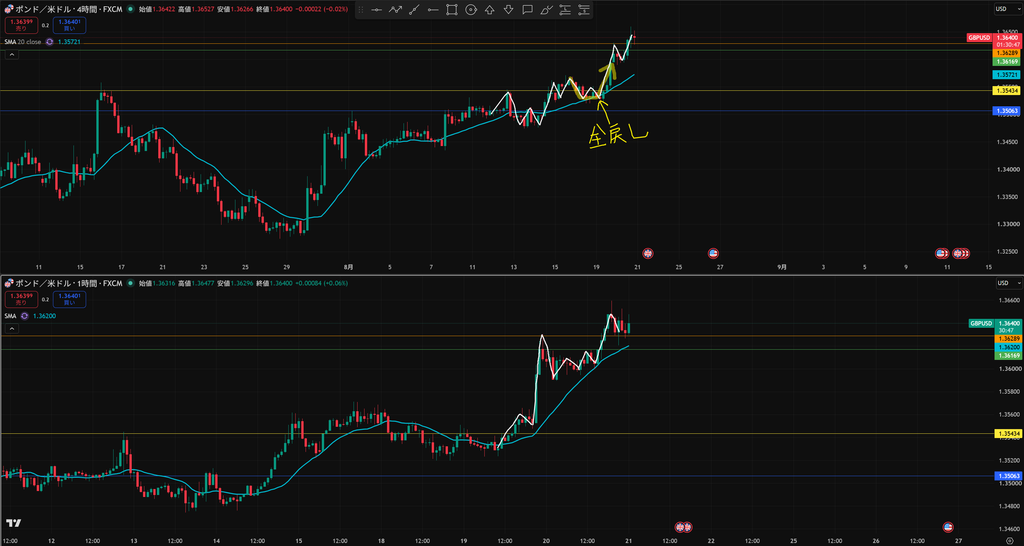1024x546 pixels.
Task: Select the brush drawing tool
Action: point(546,9)
